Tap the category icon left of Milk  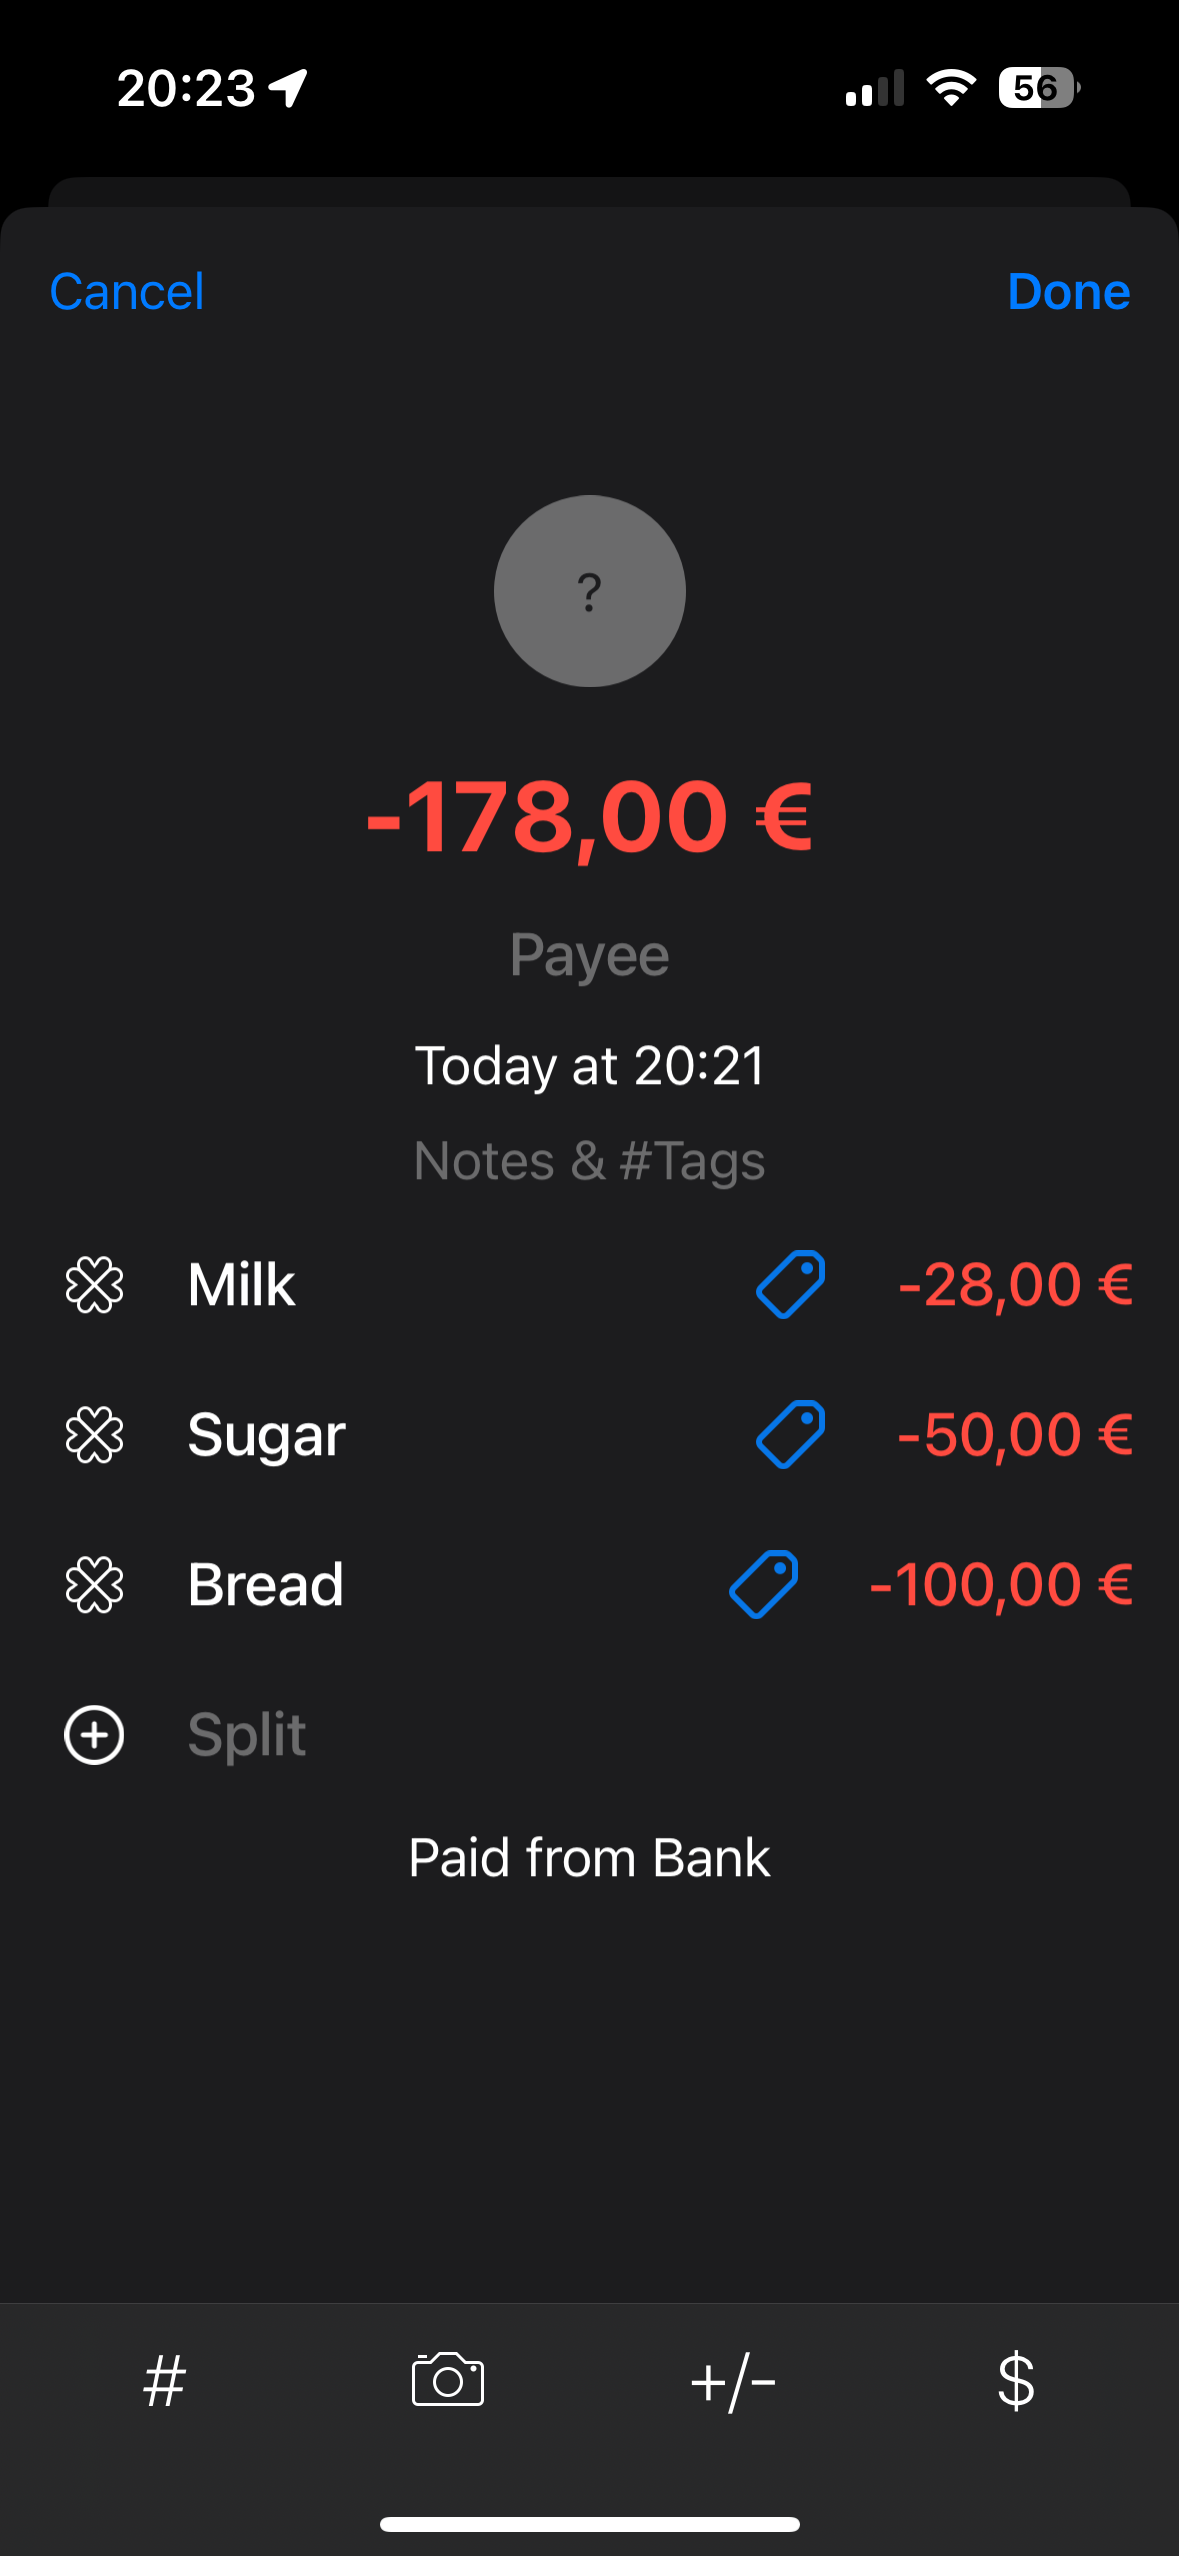pyautogui.click(x=94, y=1284)
